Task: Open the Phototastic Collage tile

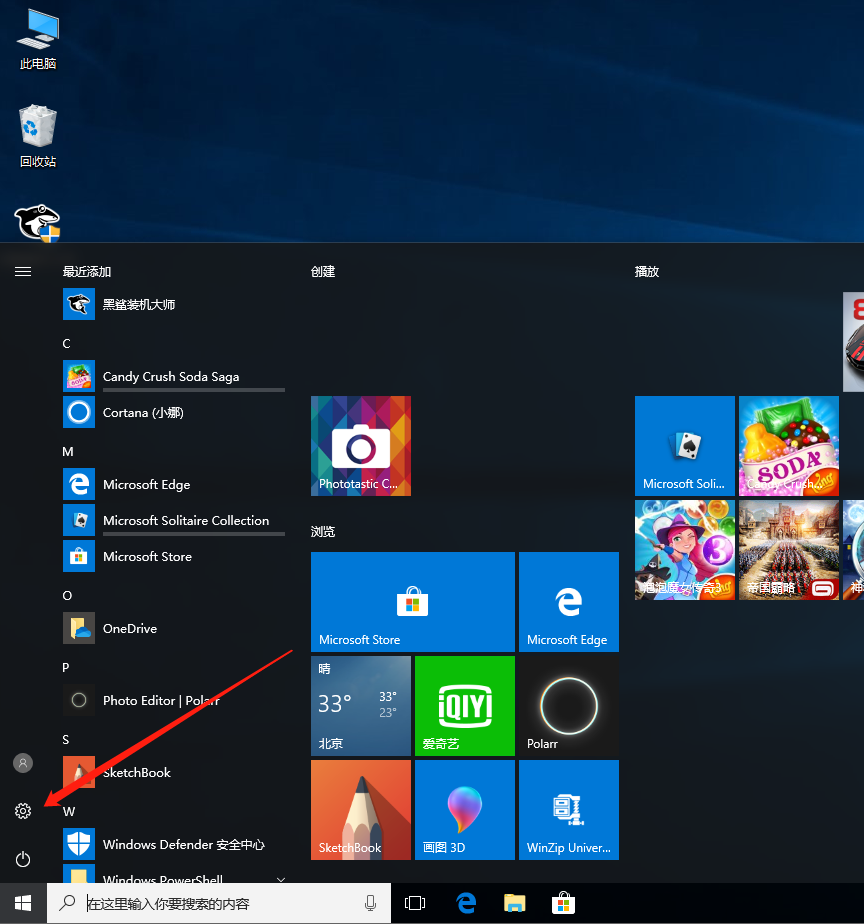Action: pos(361,446)
